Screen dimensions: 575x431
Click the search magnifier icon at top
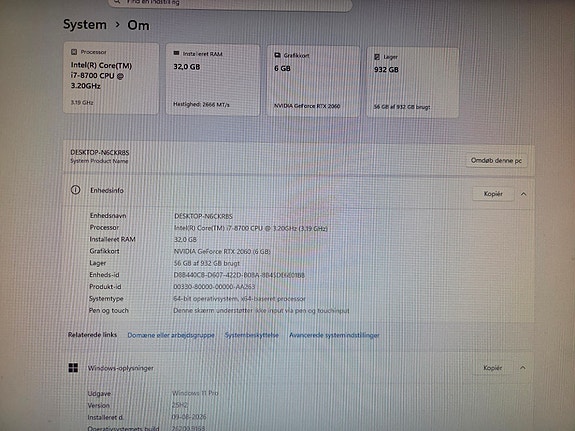(117, 2)
